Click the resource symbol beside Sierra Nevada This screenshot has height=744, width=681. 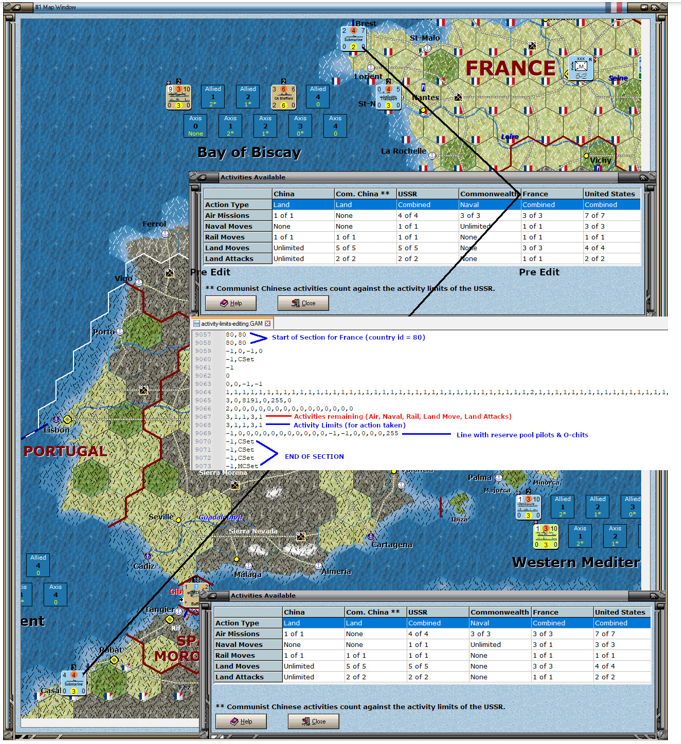point(300,537)
